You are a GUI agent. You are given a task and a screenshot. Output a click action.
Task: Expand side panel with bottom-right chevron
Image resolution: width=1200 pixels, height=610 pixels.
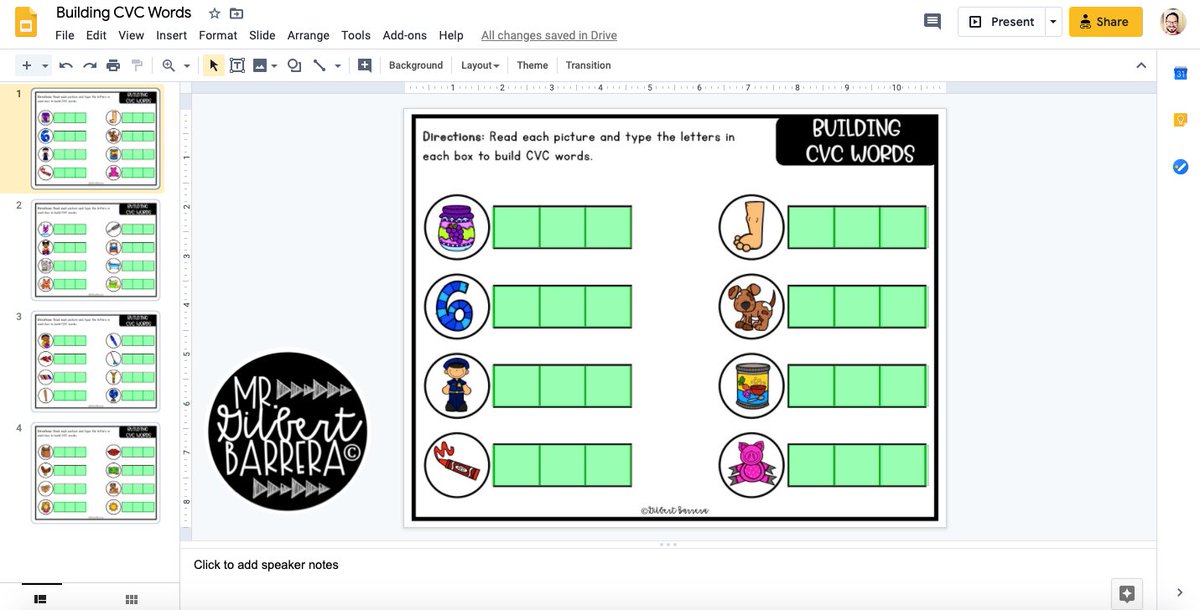(x=1180, y=591)
